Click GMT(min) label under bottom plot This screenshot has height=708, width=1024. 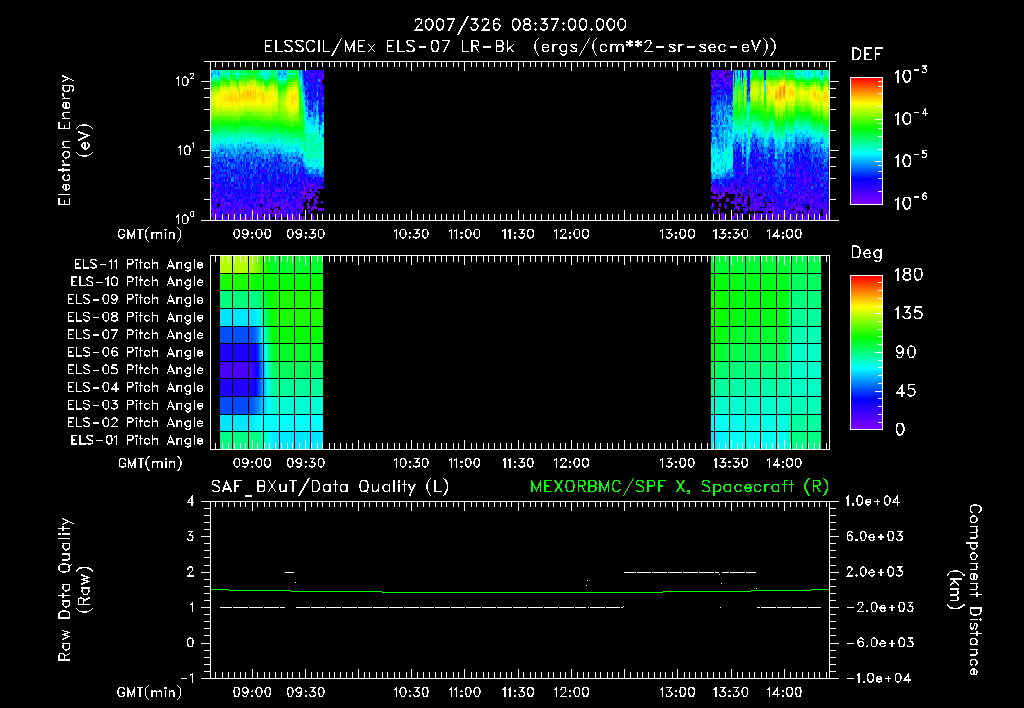click(x=150, y=693)
